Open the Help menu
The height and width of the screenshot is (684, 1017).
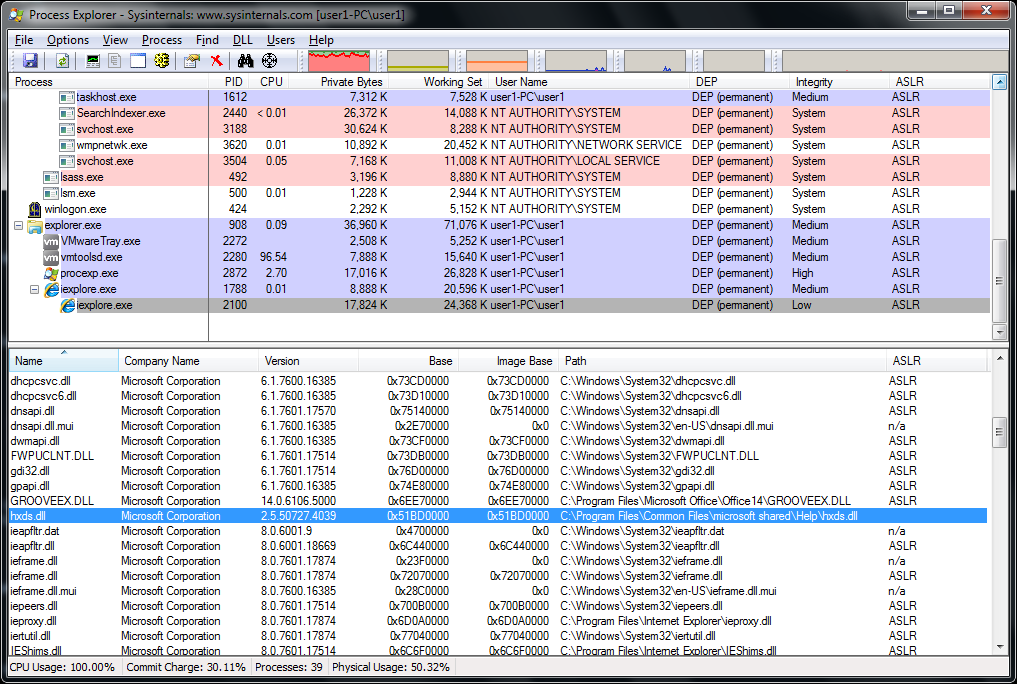coord(321,40)
